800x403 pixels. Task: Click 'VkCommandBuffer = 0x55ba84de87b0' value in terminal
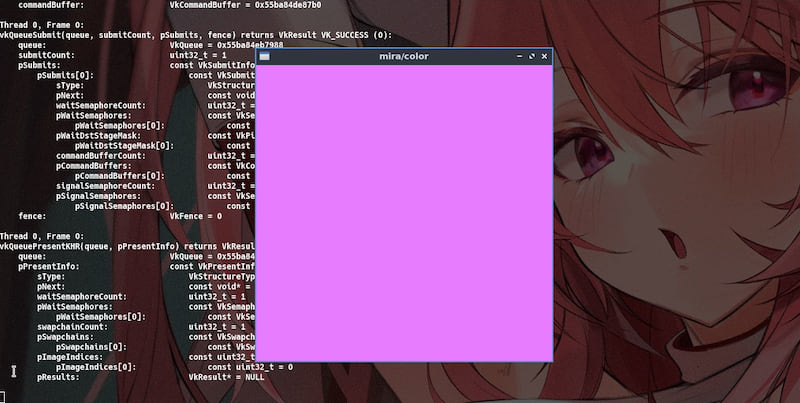(245, 5)
